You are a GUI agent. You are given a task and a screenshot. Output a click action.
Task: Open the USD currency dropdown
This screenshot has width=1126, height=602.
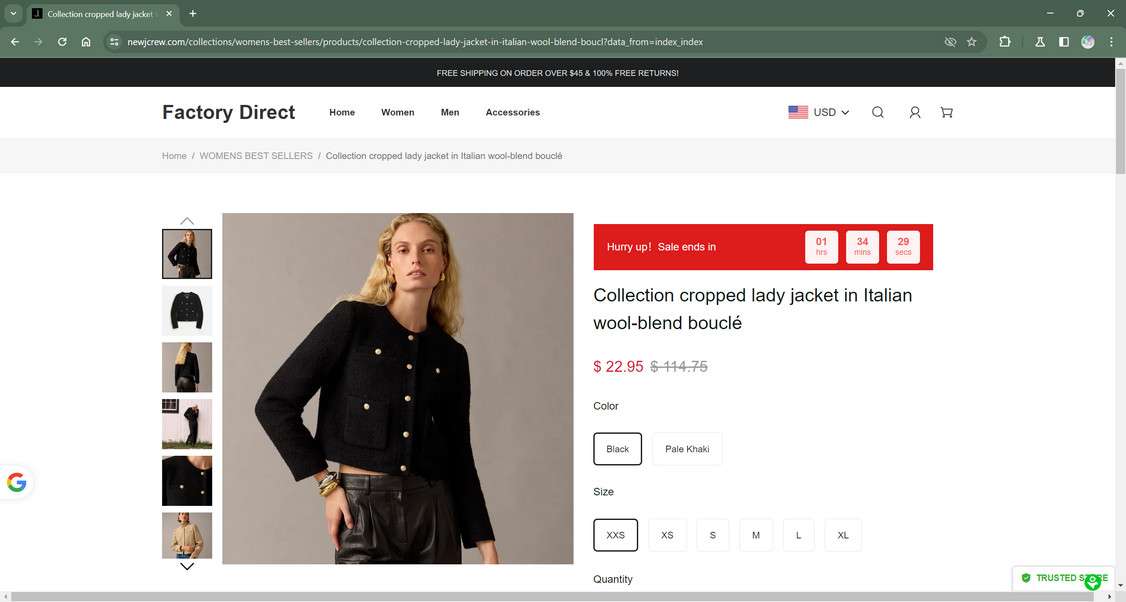(x=828, y=112)
